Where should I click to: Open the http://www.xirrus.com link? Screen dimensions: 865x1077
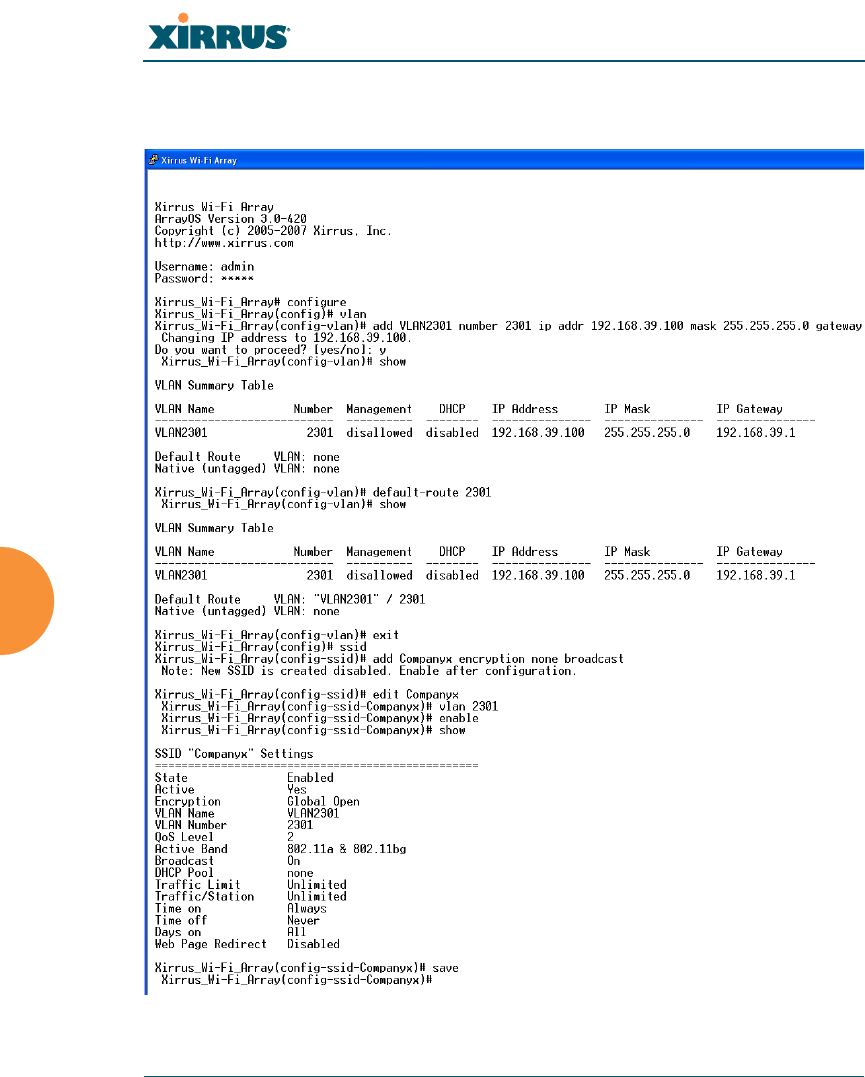point(224,243)
